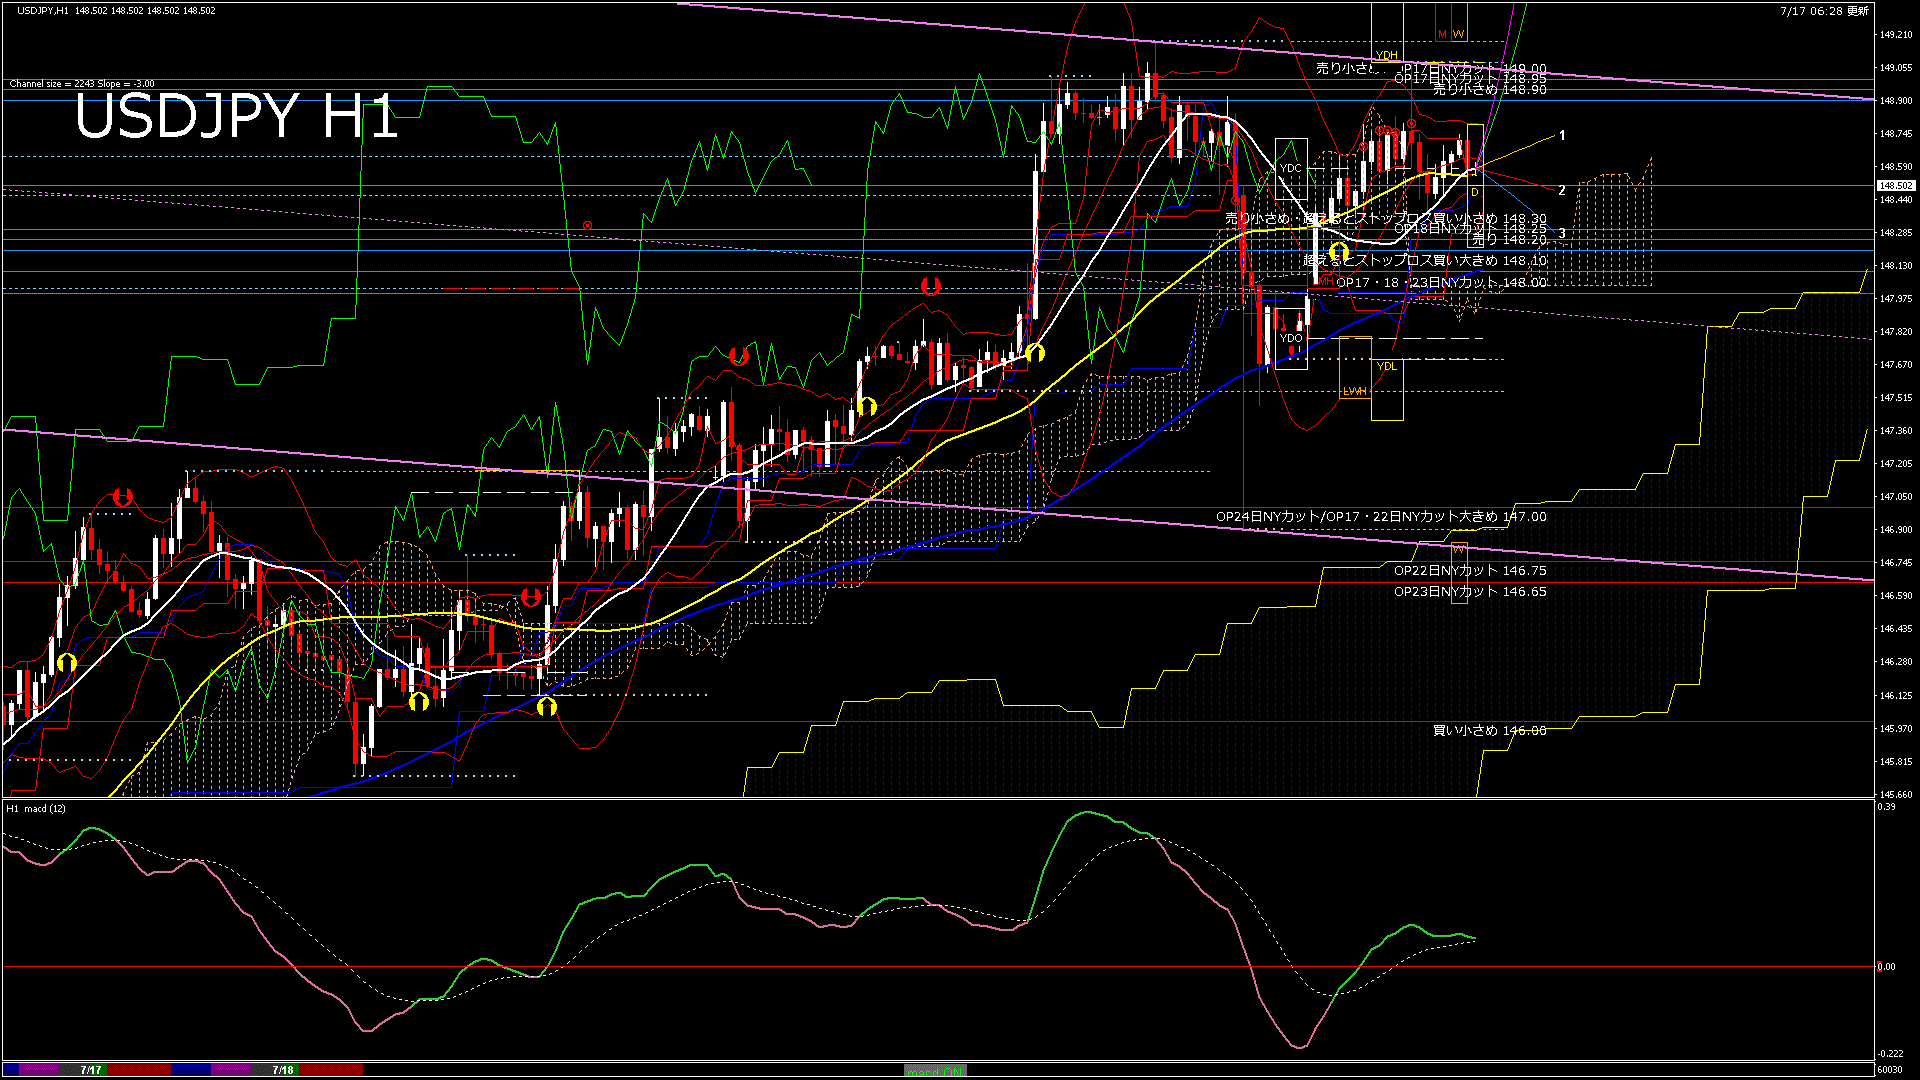Click the MACD -0.222 axis value
The width and height of the screenshot is (1920, 1080).
(1890, 1054)
